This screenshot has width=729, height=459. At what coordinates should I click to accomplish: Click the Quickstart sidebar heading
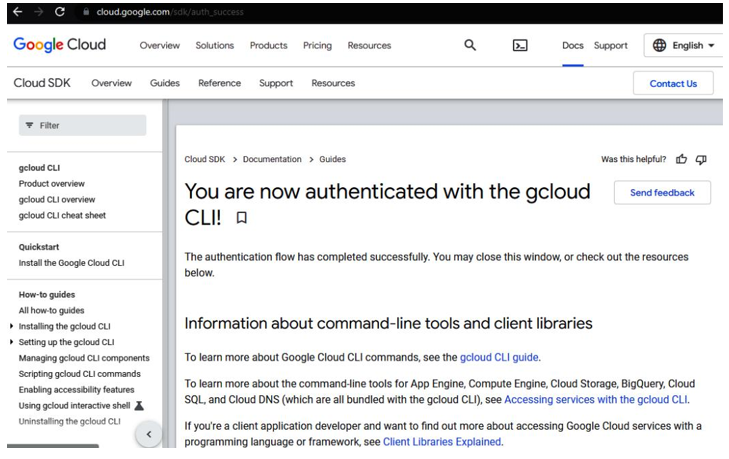[x=39, y=247]
